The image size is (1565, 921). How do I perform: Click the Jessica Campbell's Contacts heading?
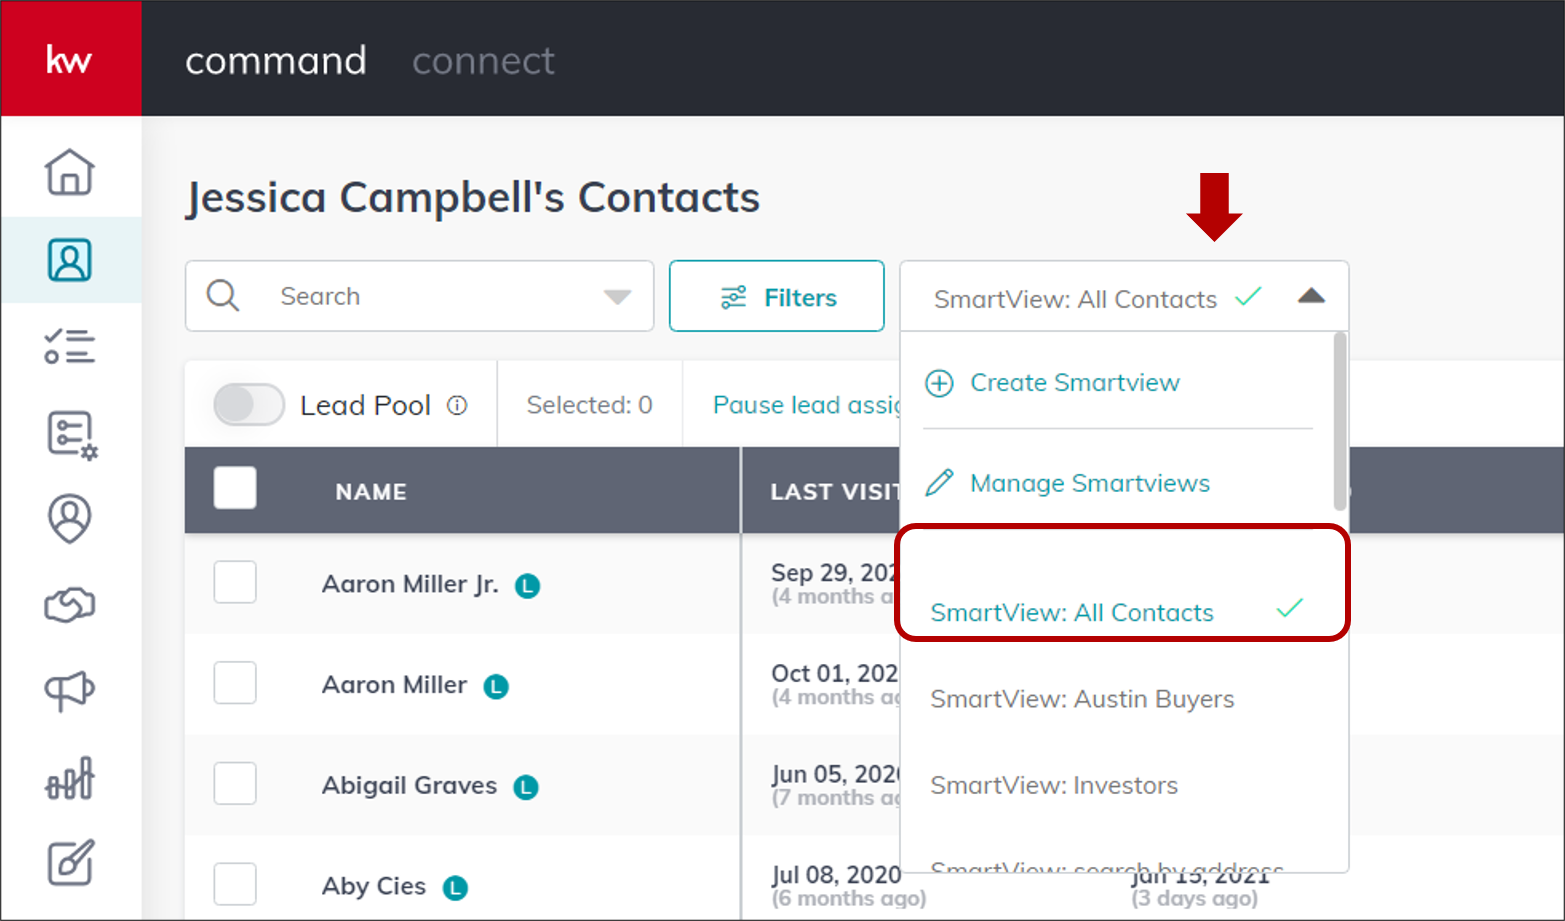coord(473,197)
